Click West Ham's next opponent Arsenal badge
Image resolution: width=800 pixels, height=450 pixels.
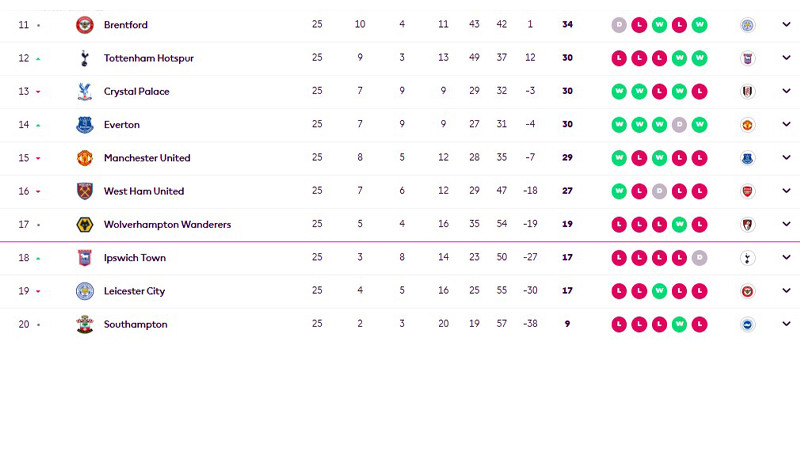coord(747,191)
